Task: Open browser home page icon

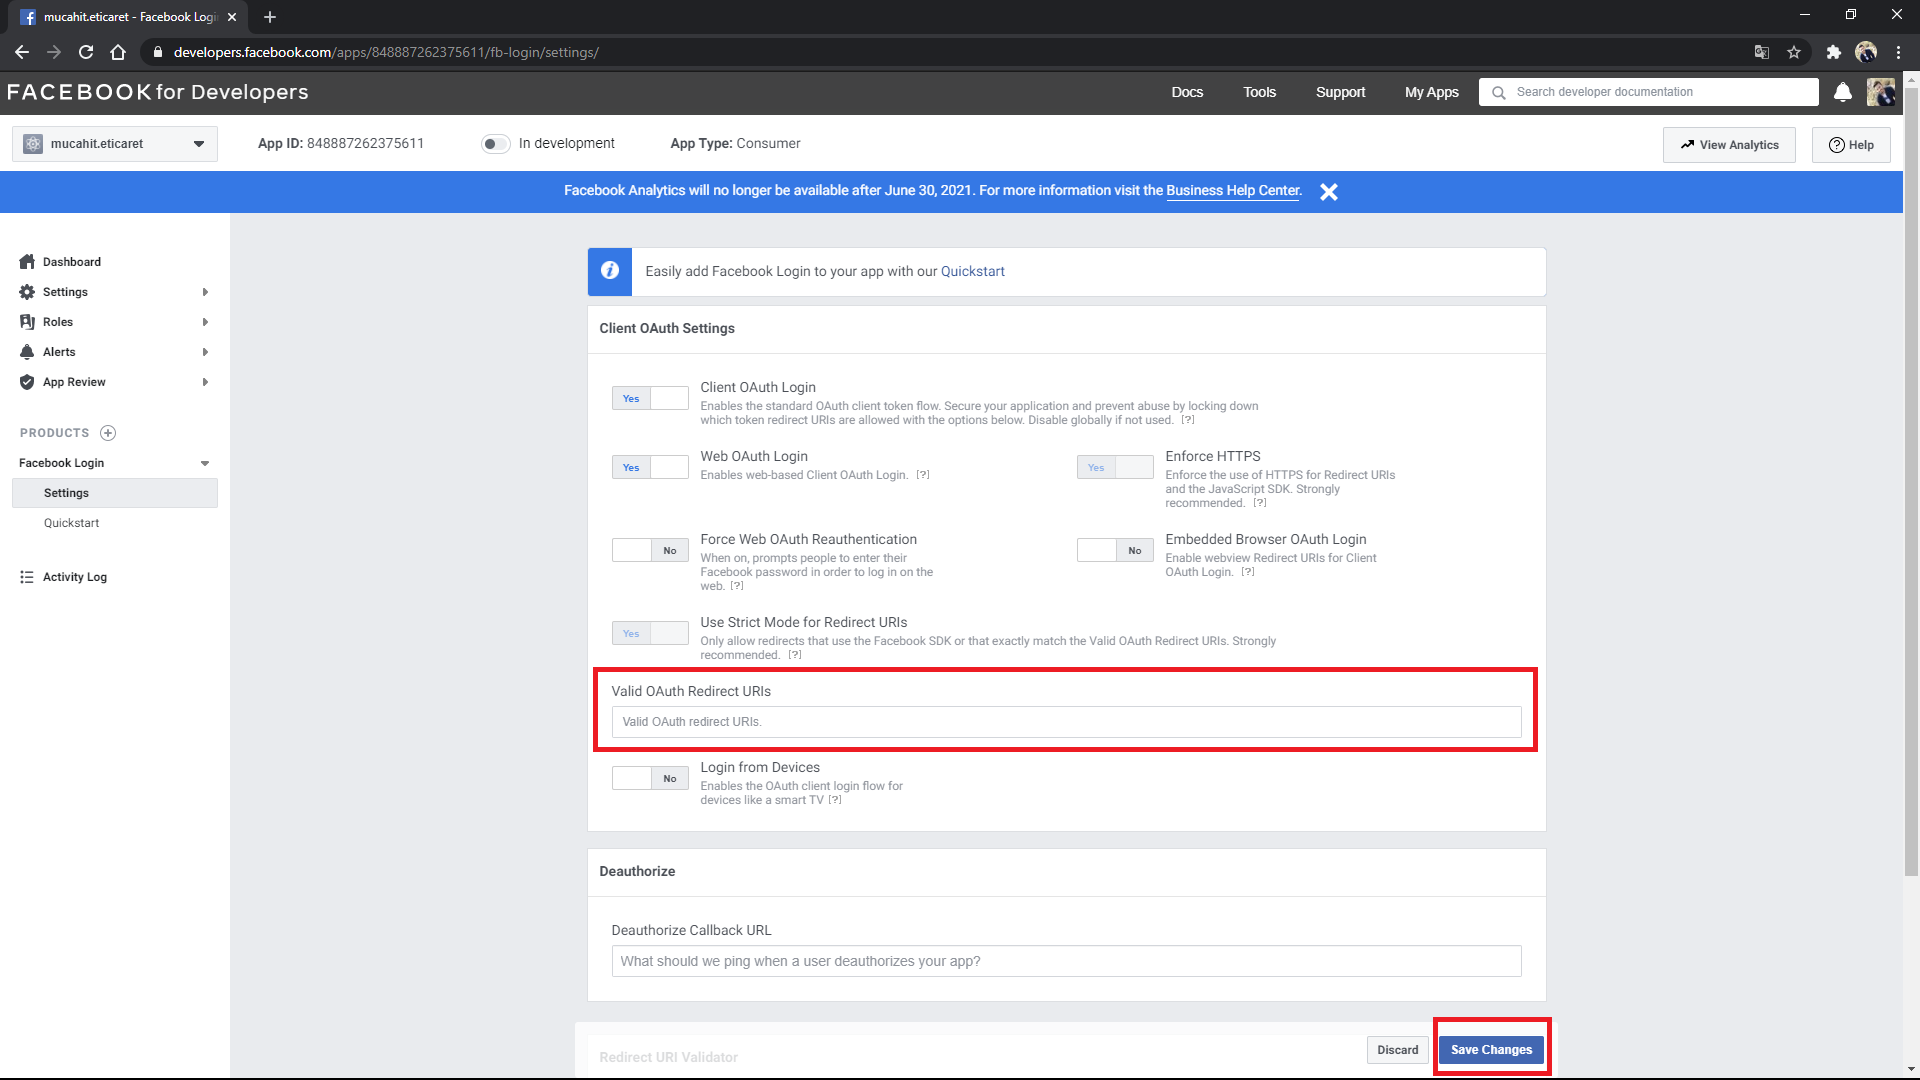Action: (118, 52)
